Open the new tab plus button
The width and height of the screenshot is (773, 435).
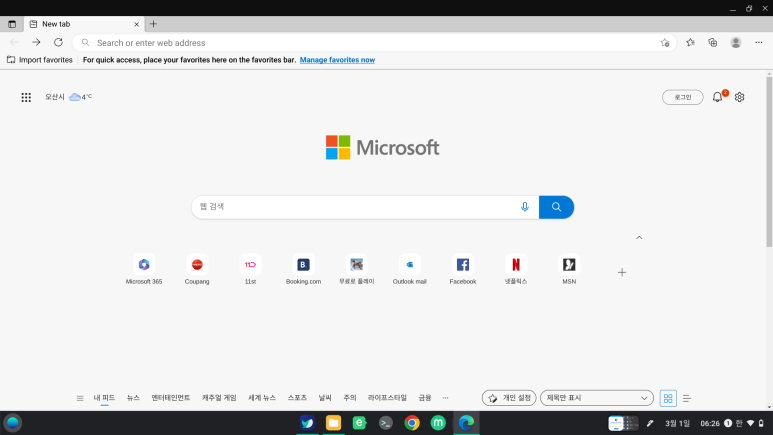(153, 24)
